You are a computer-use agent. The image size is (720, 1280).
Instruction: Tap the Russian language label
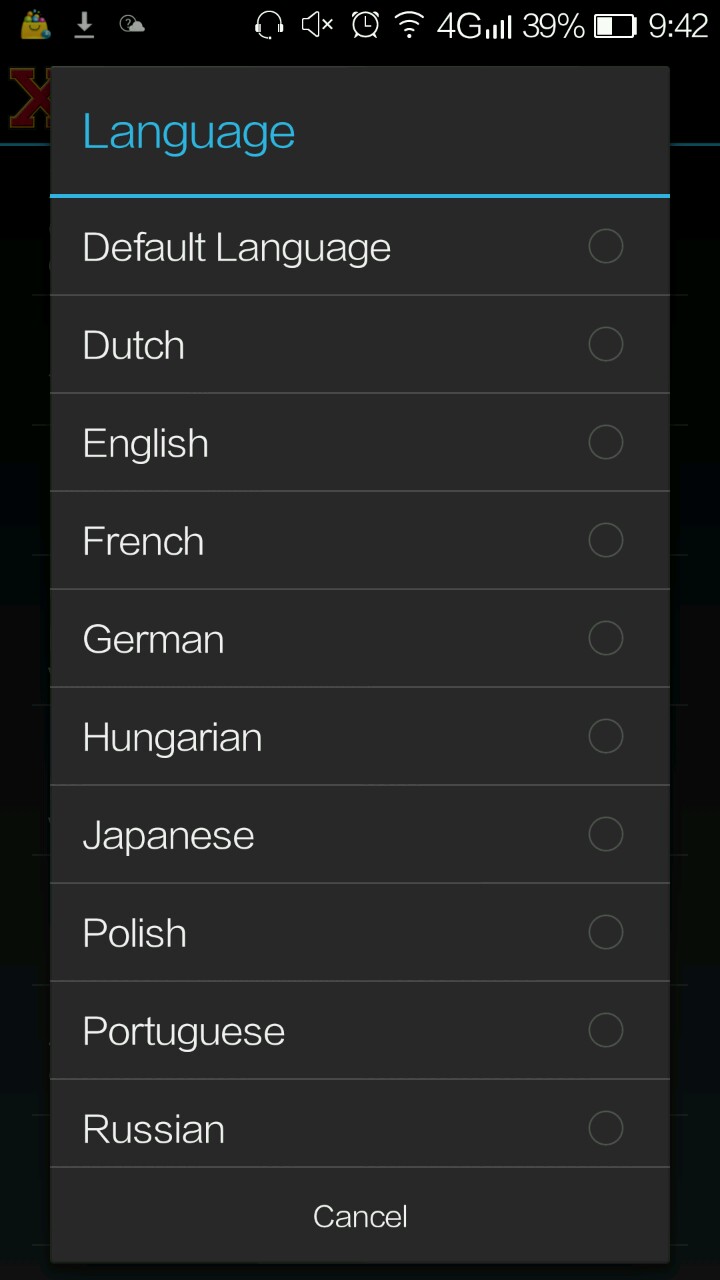coord(153,1129)
